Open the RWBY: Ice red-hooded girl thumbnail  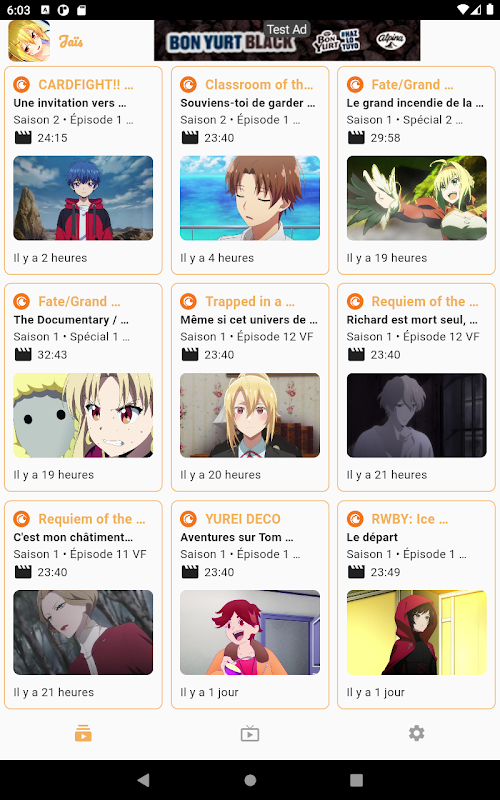416,633
